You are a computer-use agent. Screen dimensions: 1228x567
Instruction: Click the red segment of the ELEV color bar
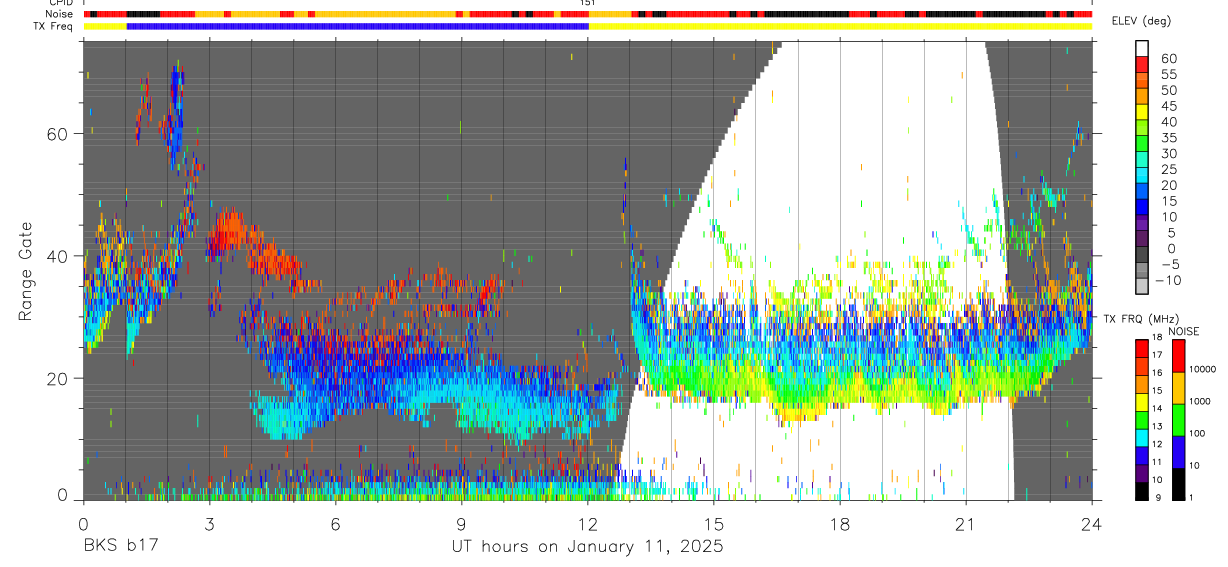(1142, 64)
